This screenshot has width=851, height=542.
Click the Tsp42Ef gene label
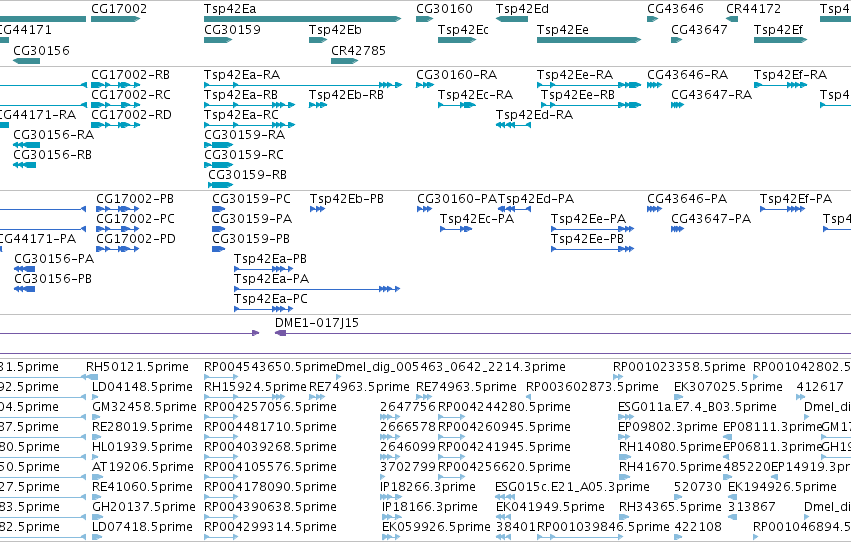(x=778, y=30)
